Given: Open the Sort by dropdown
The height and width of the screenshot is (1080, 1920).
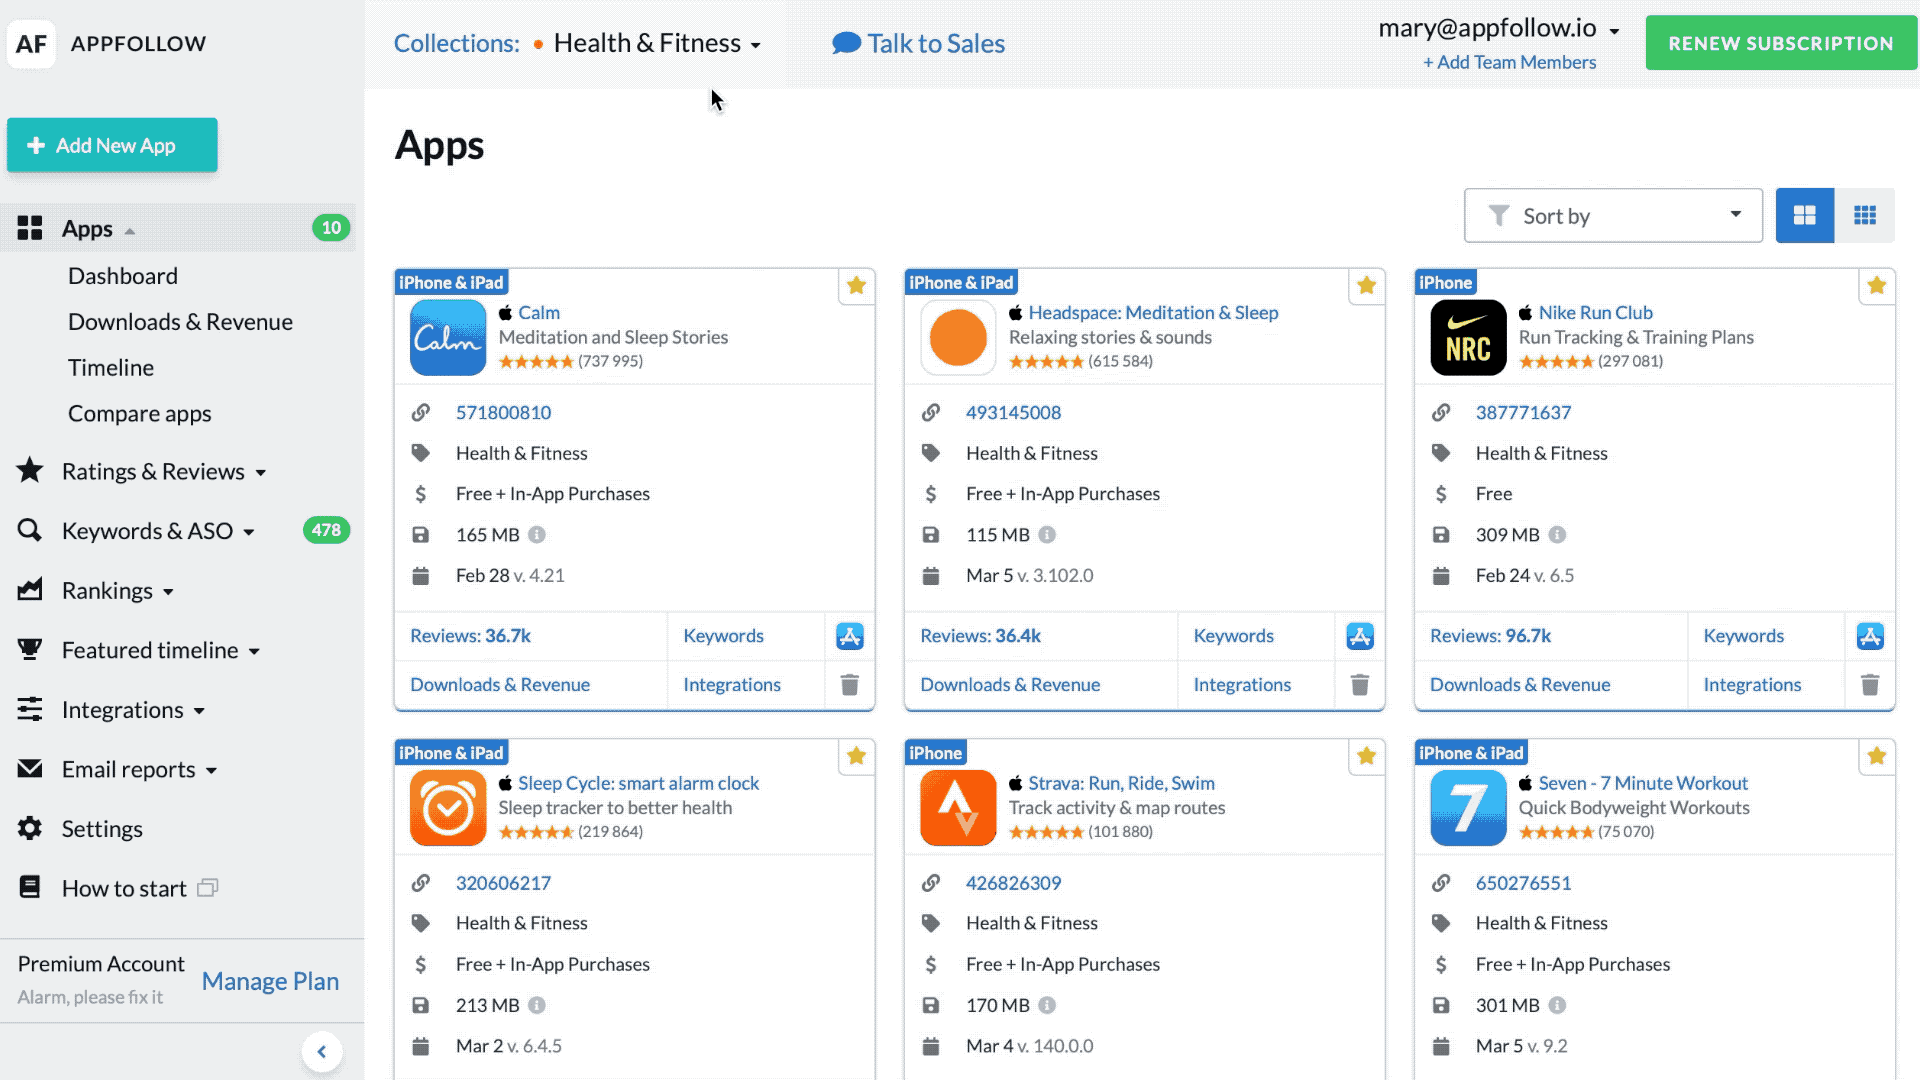Looking at the screenshot, I should 1612,216.
